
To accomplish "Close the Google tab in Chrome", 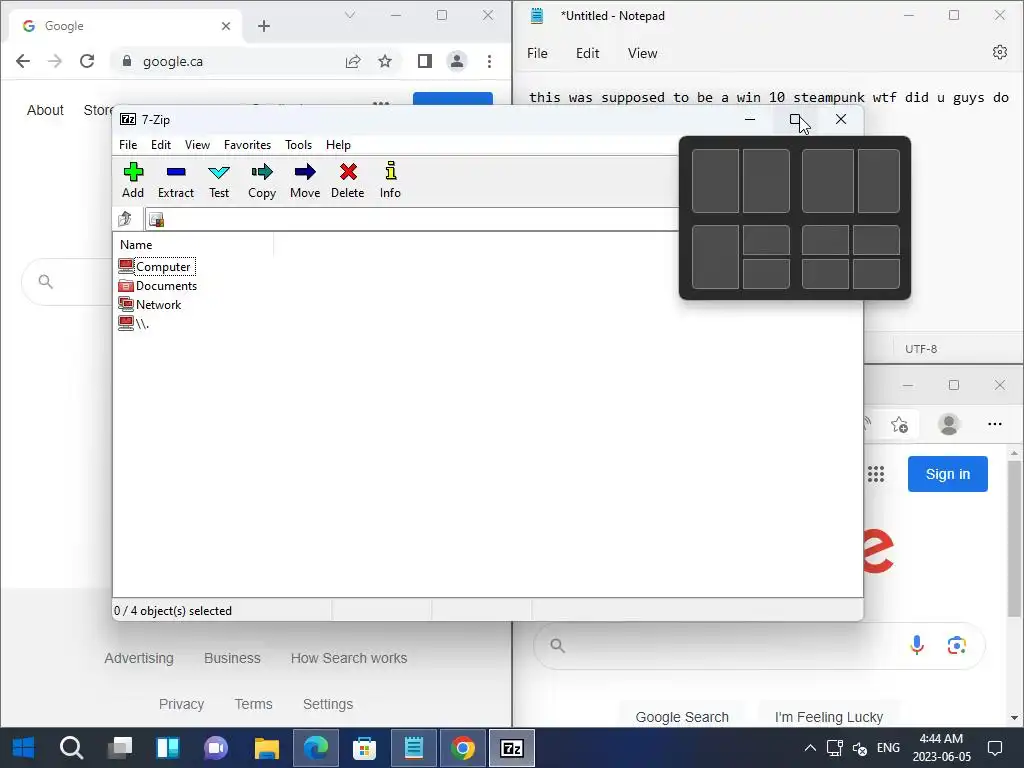I will [226, 26].
